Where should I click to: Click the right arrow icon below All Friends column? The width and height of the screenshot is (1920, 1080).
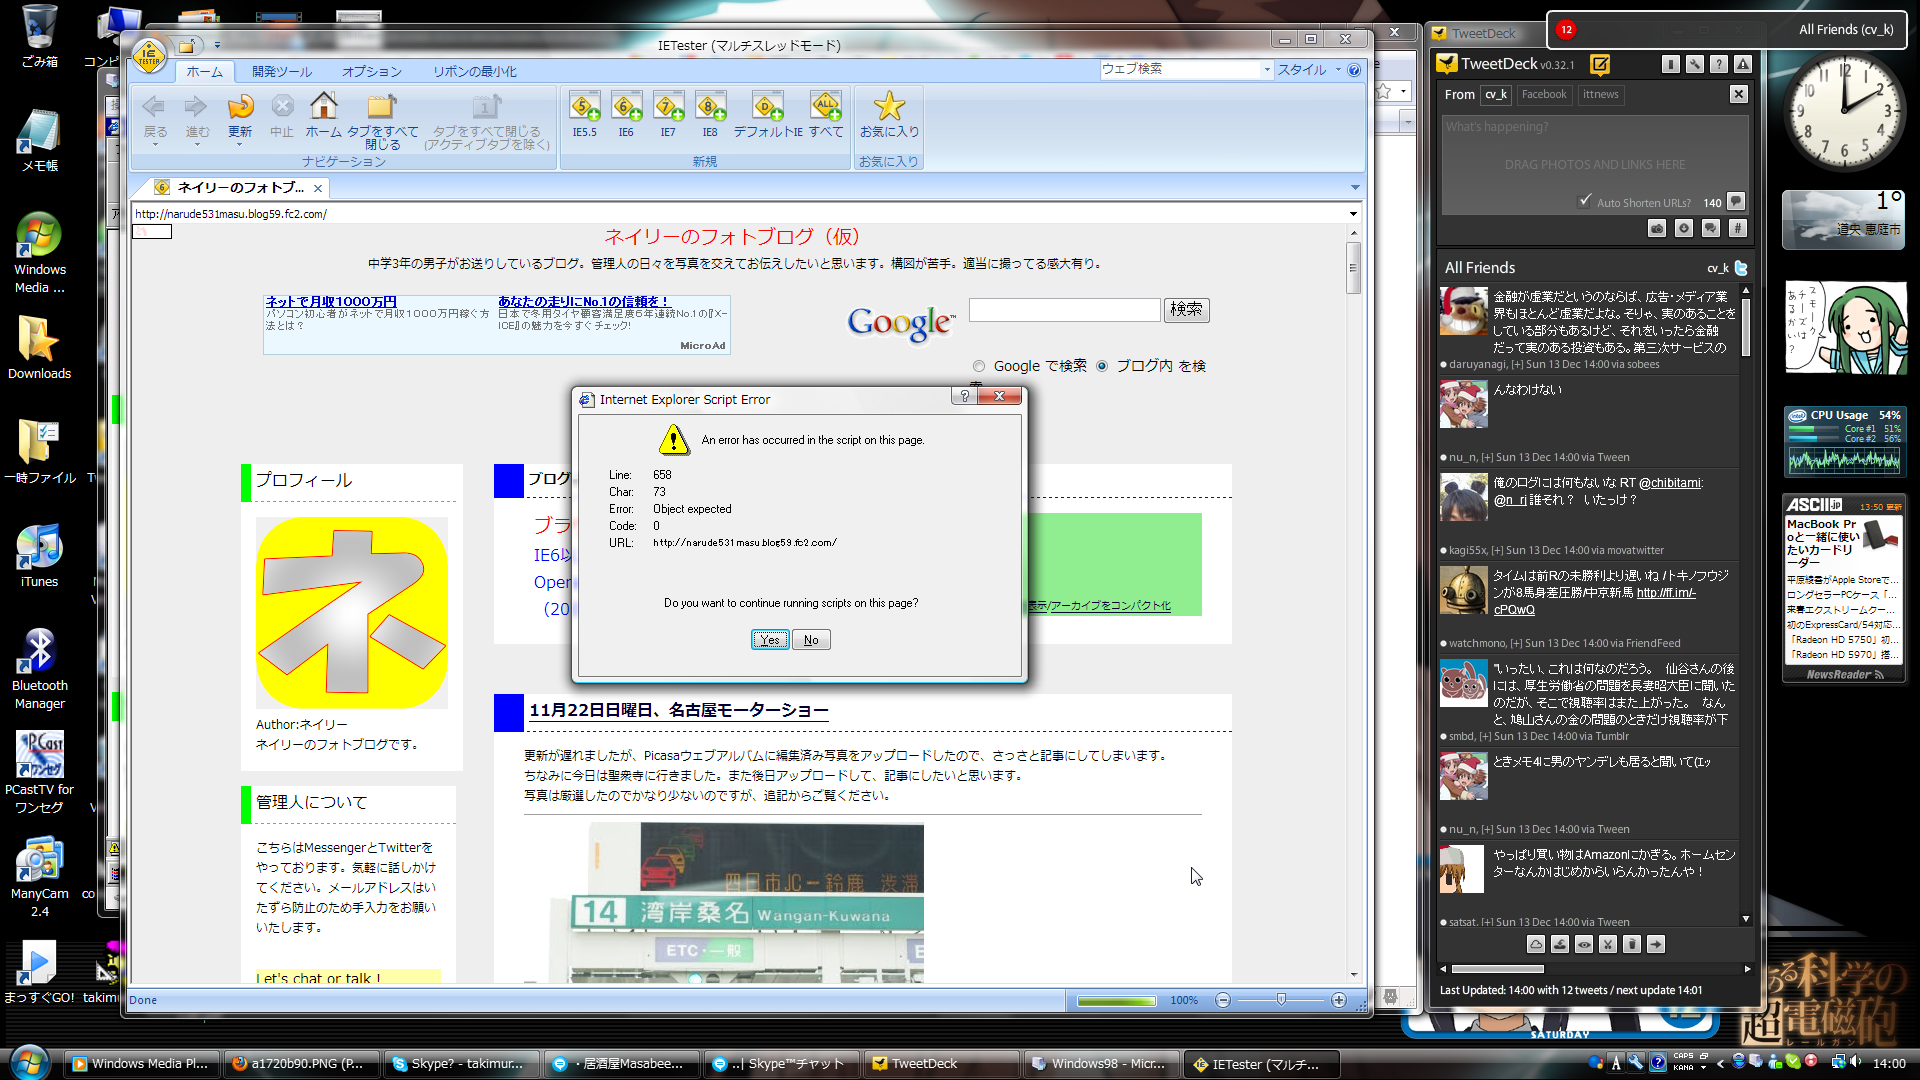(x=1656, y=944)
